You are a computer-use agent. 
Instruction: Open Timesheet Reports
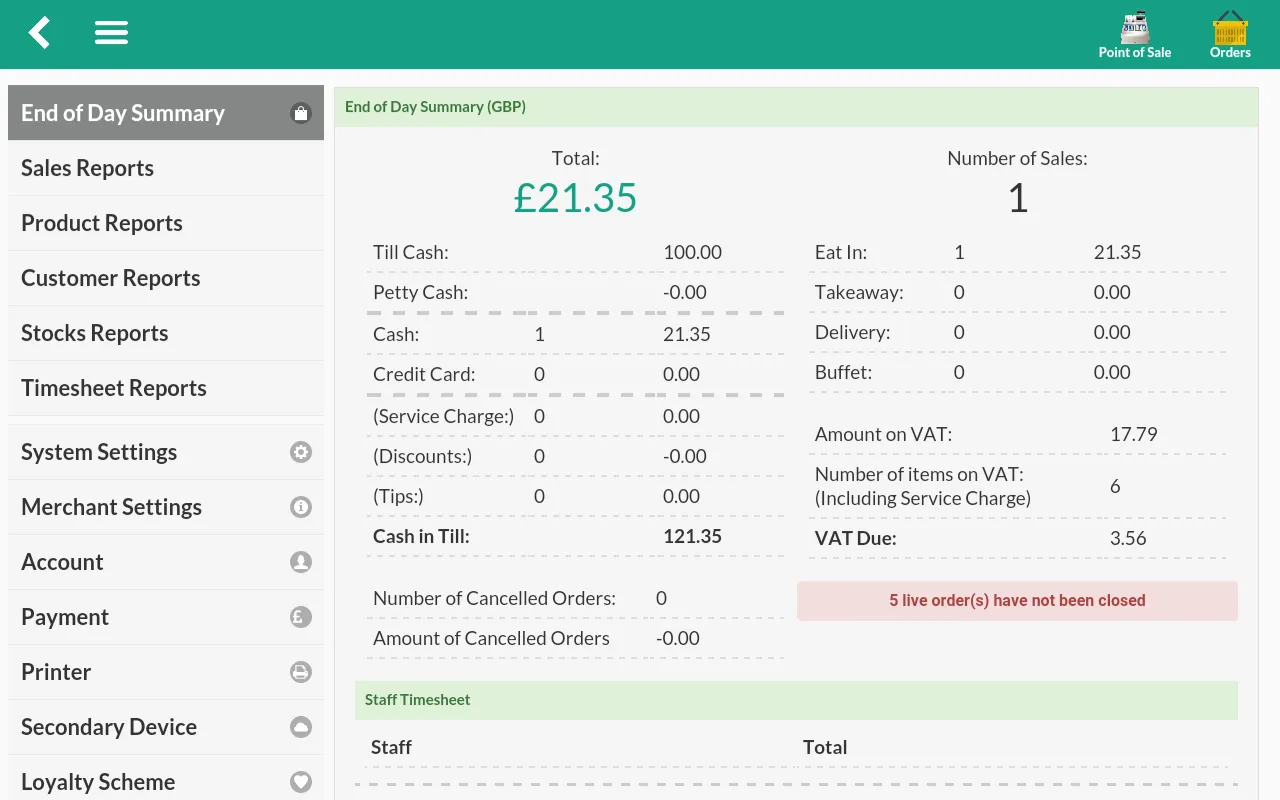113,387
